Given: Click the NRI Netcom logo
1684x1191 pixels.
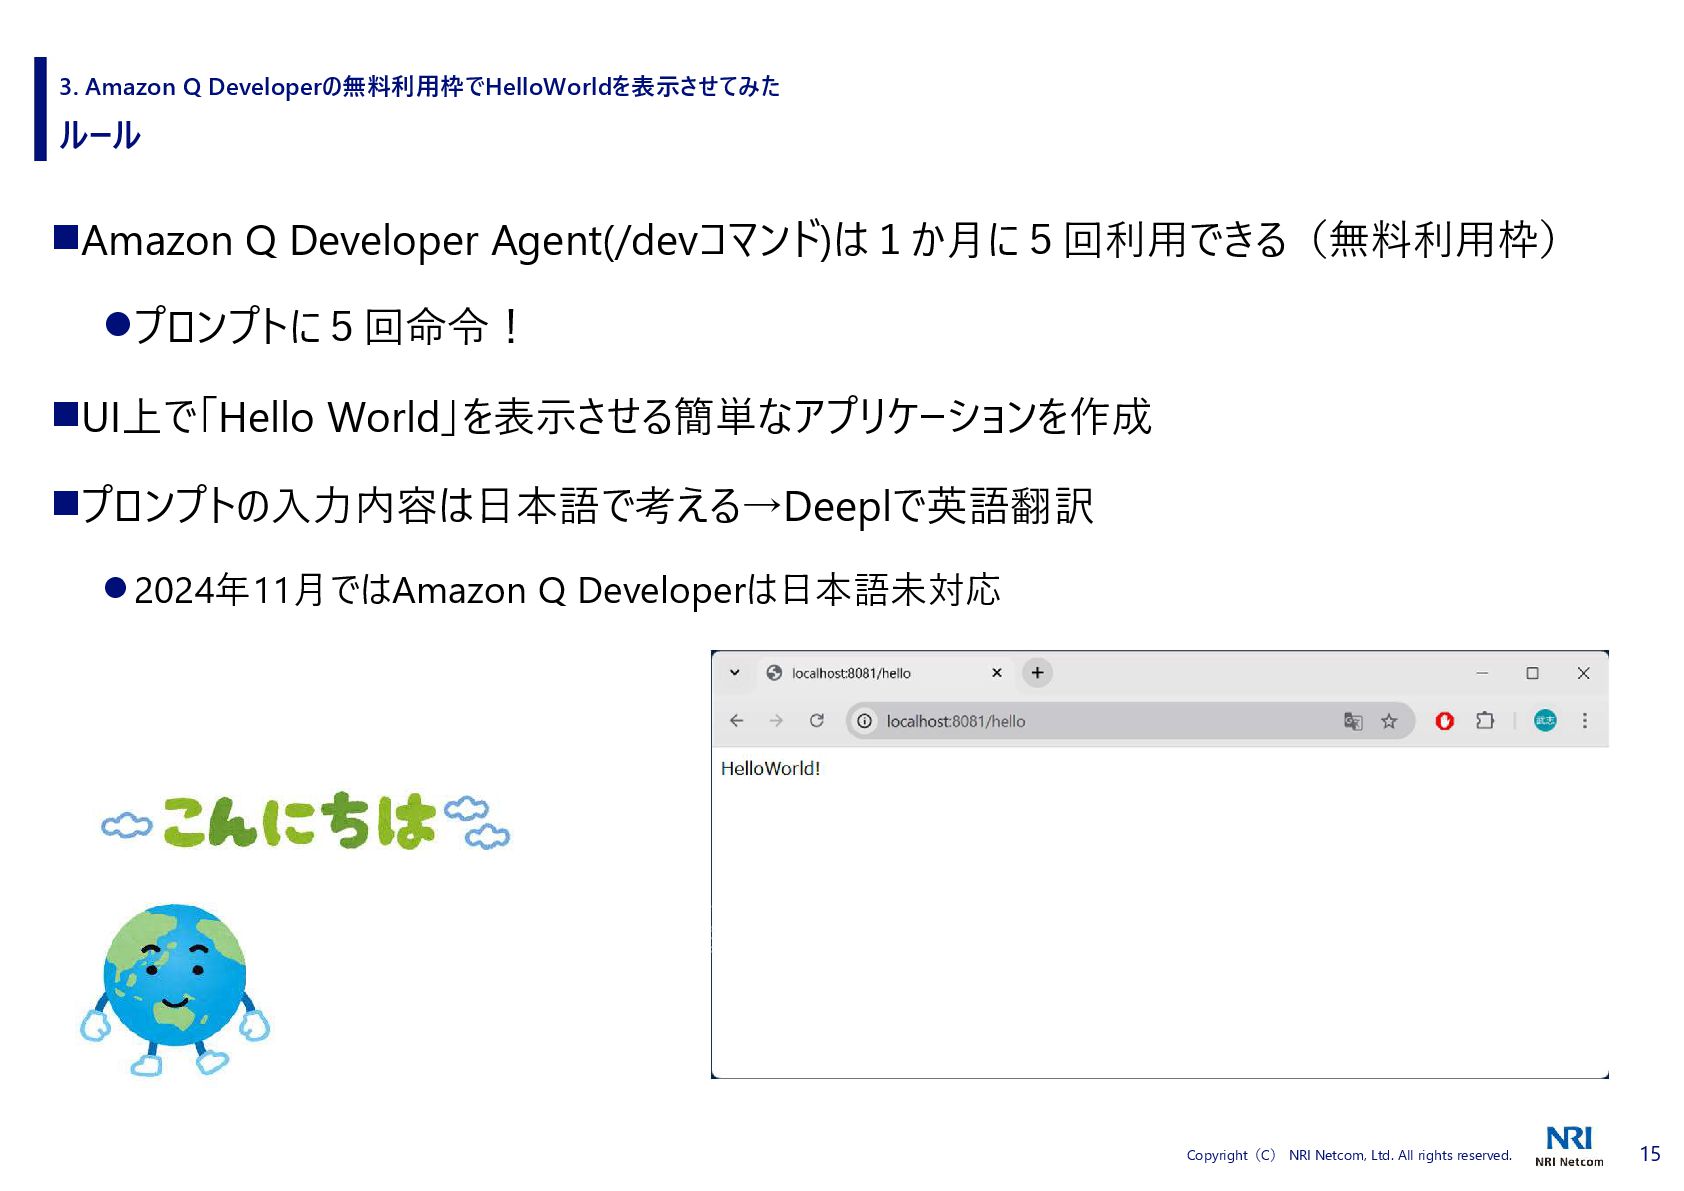Looking at the screenshot, I should 1569,1146.
